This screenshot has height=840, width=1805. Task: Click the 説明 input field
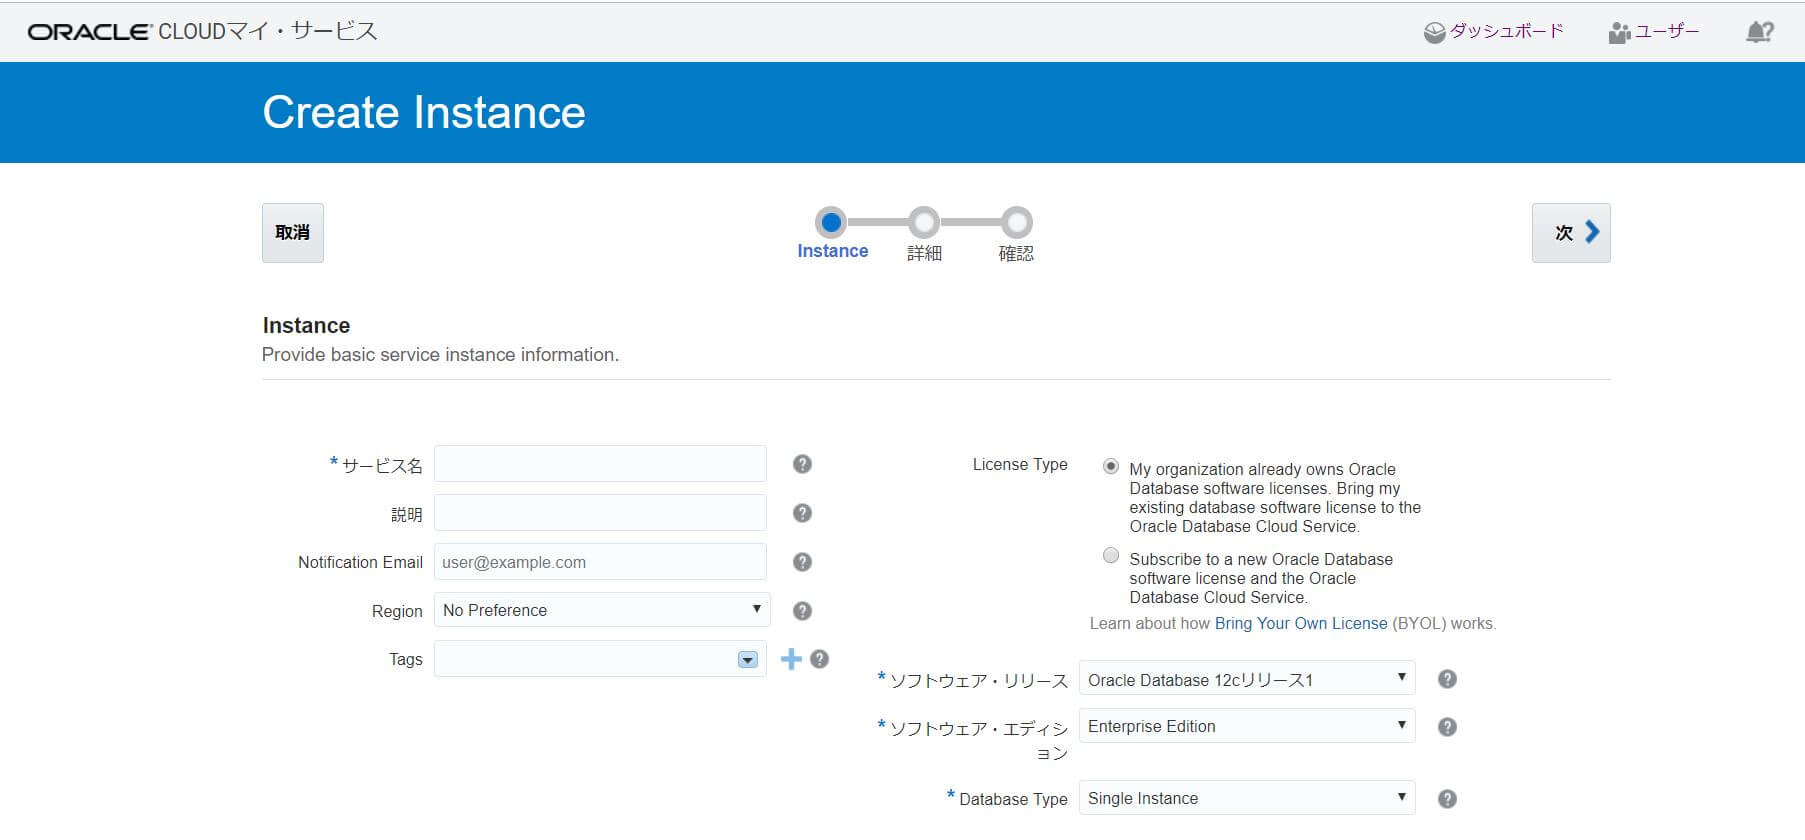pos(600,513)
